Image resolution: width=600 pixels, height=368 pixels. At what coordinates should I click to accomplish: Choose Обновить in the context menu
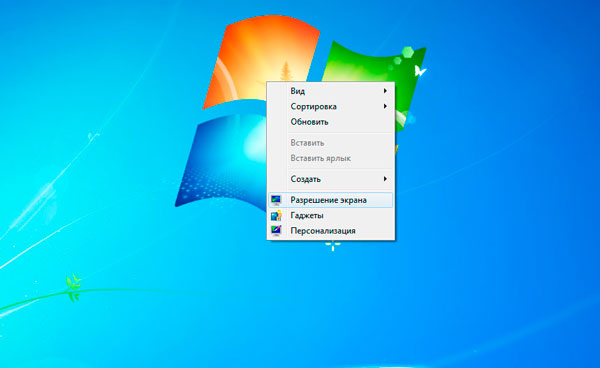click(x=331, y=122)
